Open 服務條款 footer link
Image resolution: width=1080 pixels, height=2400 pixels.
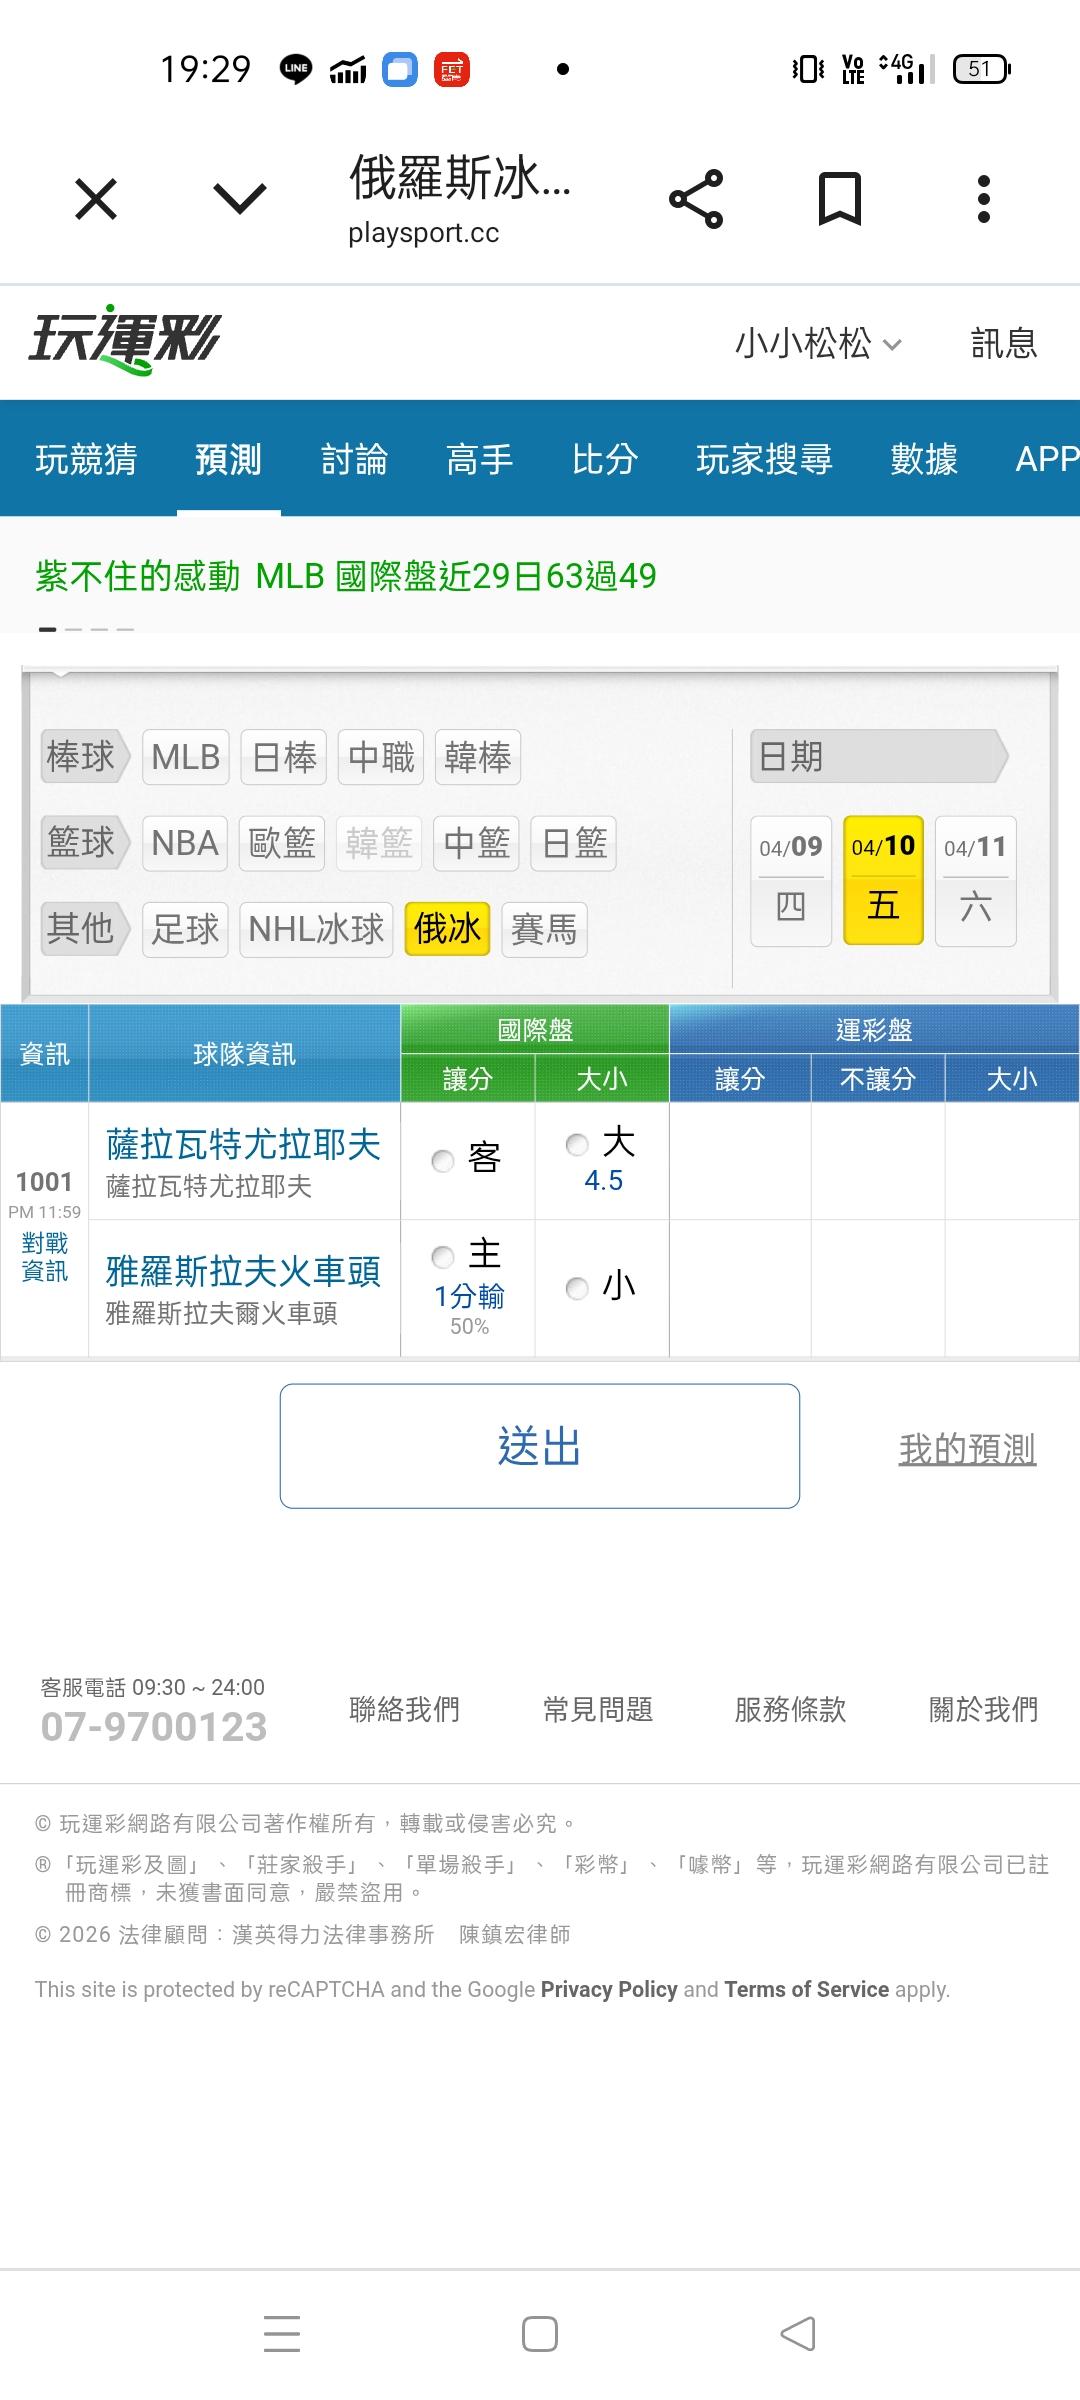tap(790, 1709)
